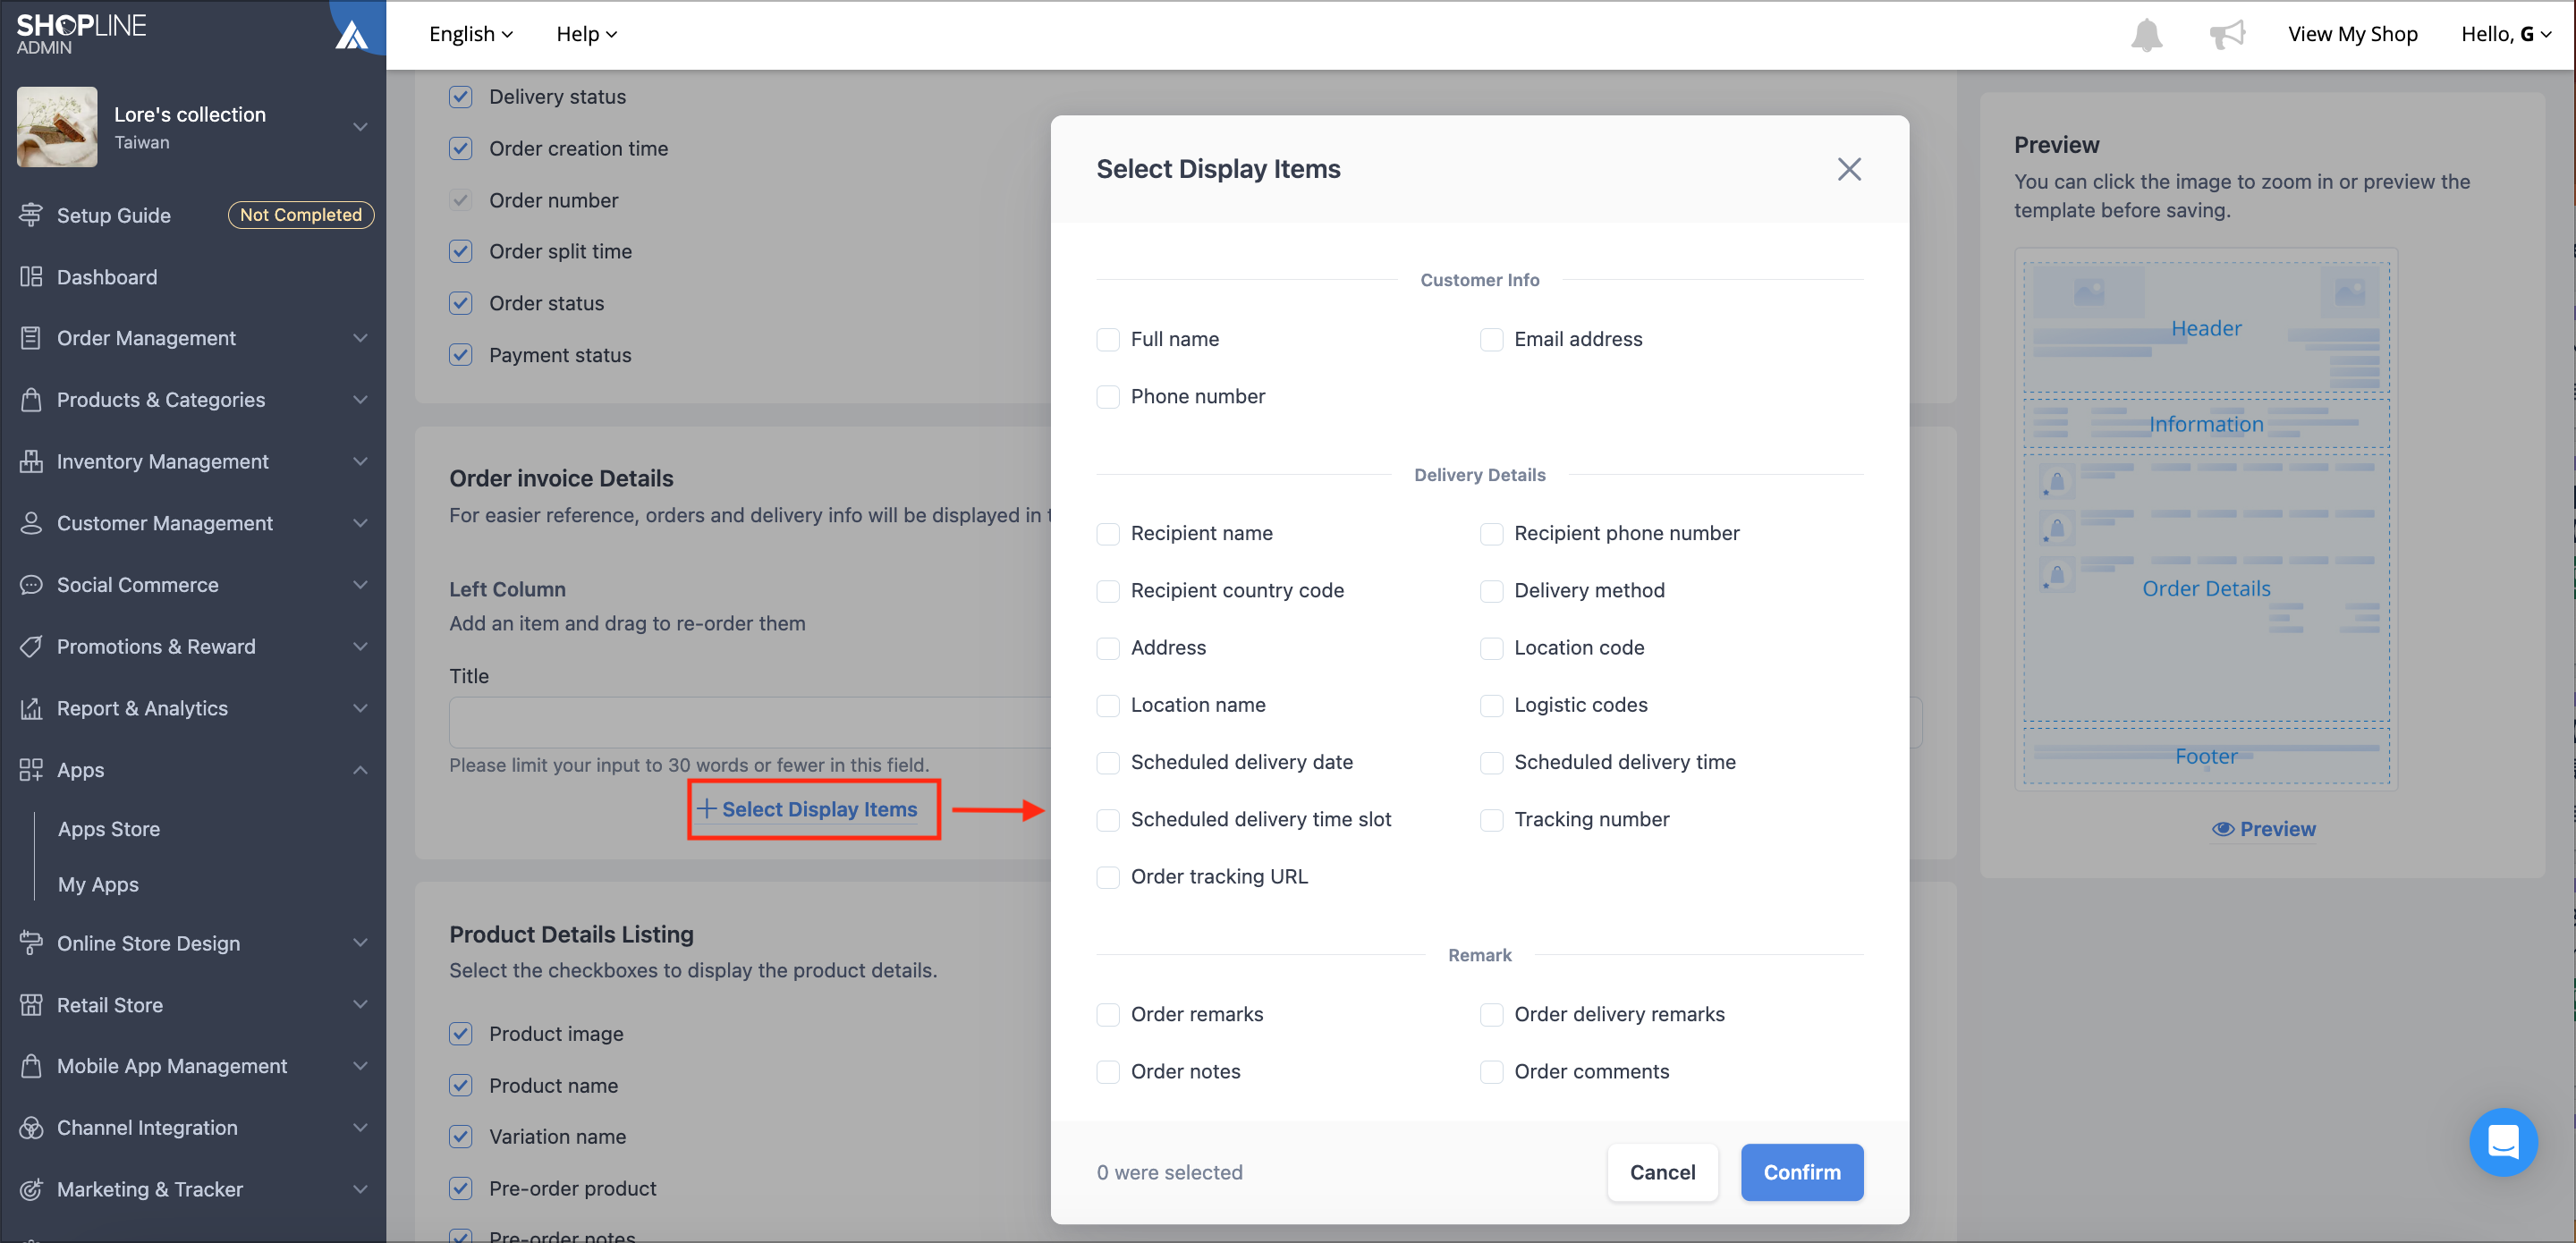This screenshot has width=2576, height=1243.
Task: Check the Order tracking URL checkbox
Action: point(1107,877)
